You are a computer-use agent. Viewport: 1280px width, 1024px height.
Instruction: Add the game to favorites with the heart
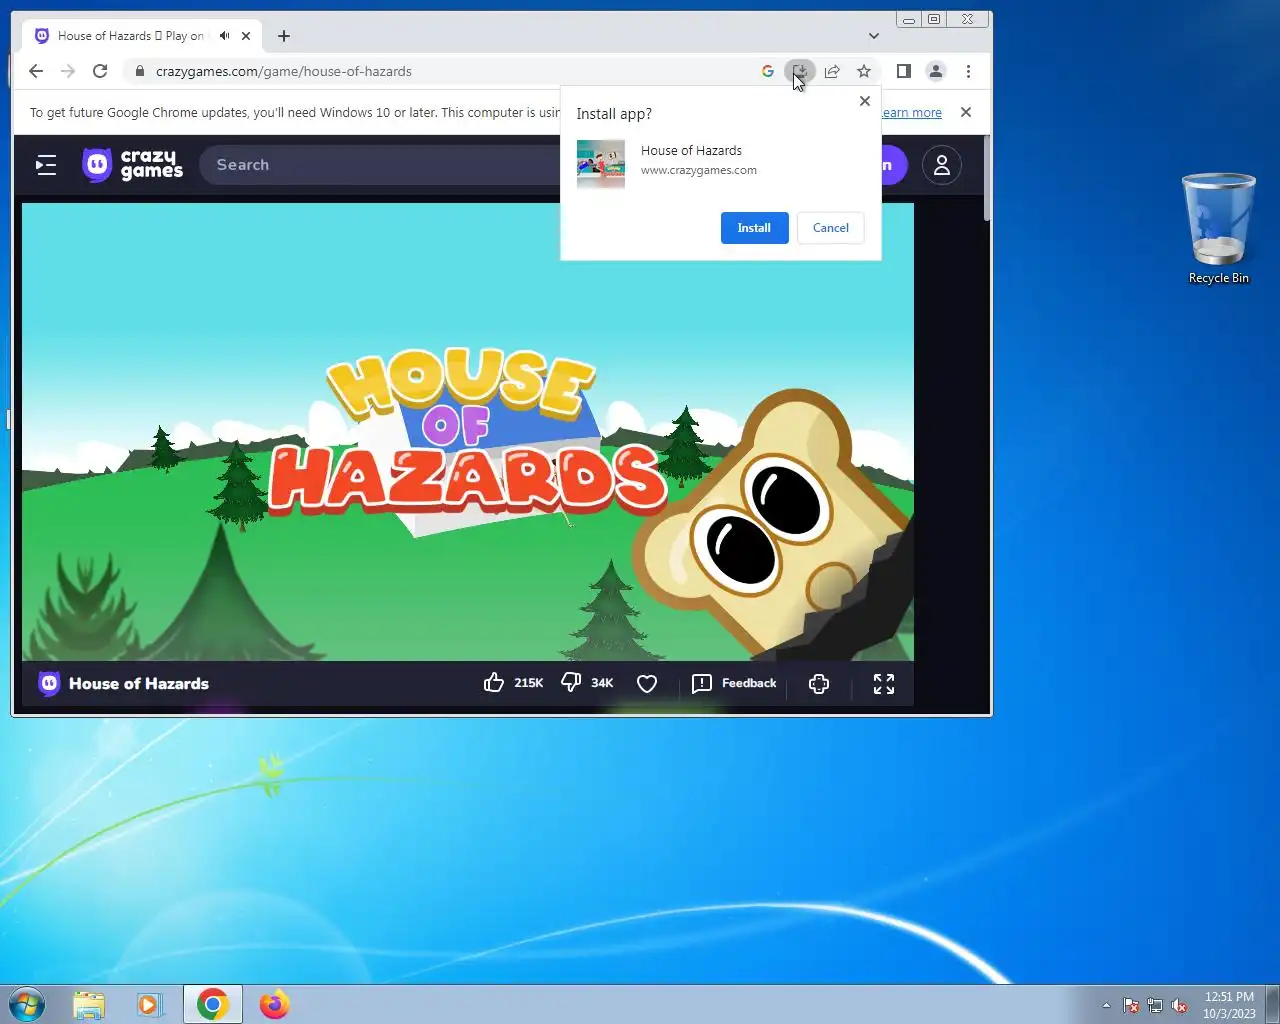click(647, 684)
